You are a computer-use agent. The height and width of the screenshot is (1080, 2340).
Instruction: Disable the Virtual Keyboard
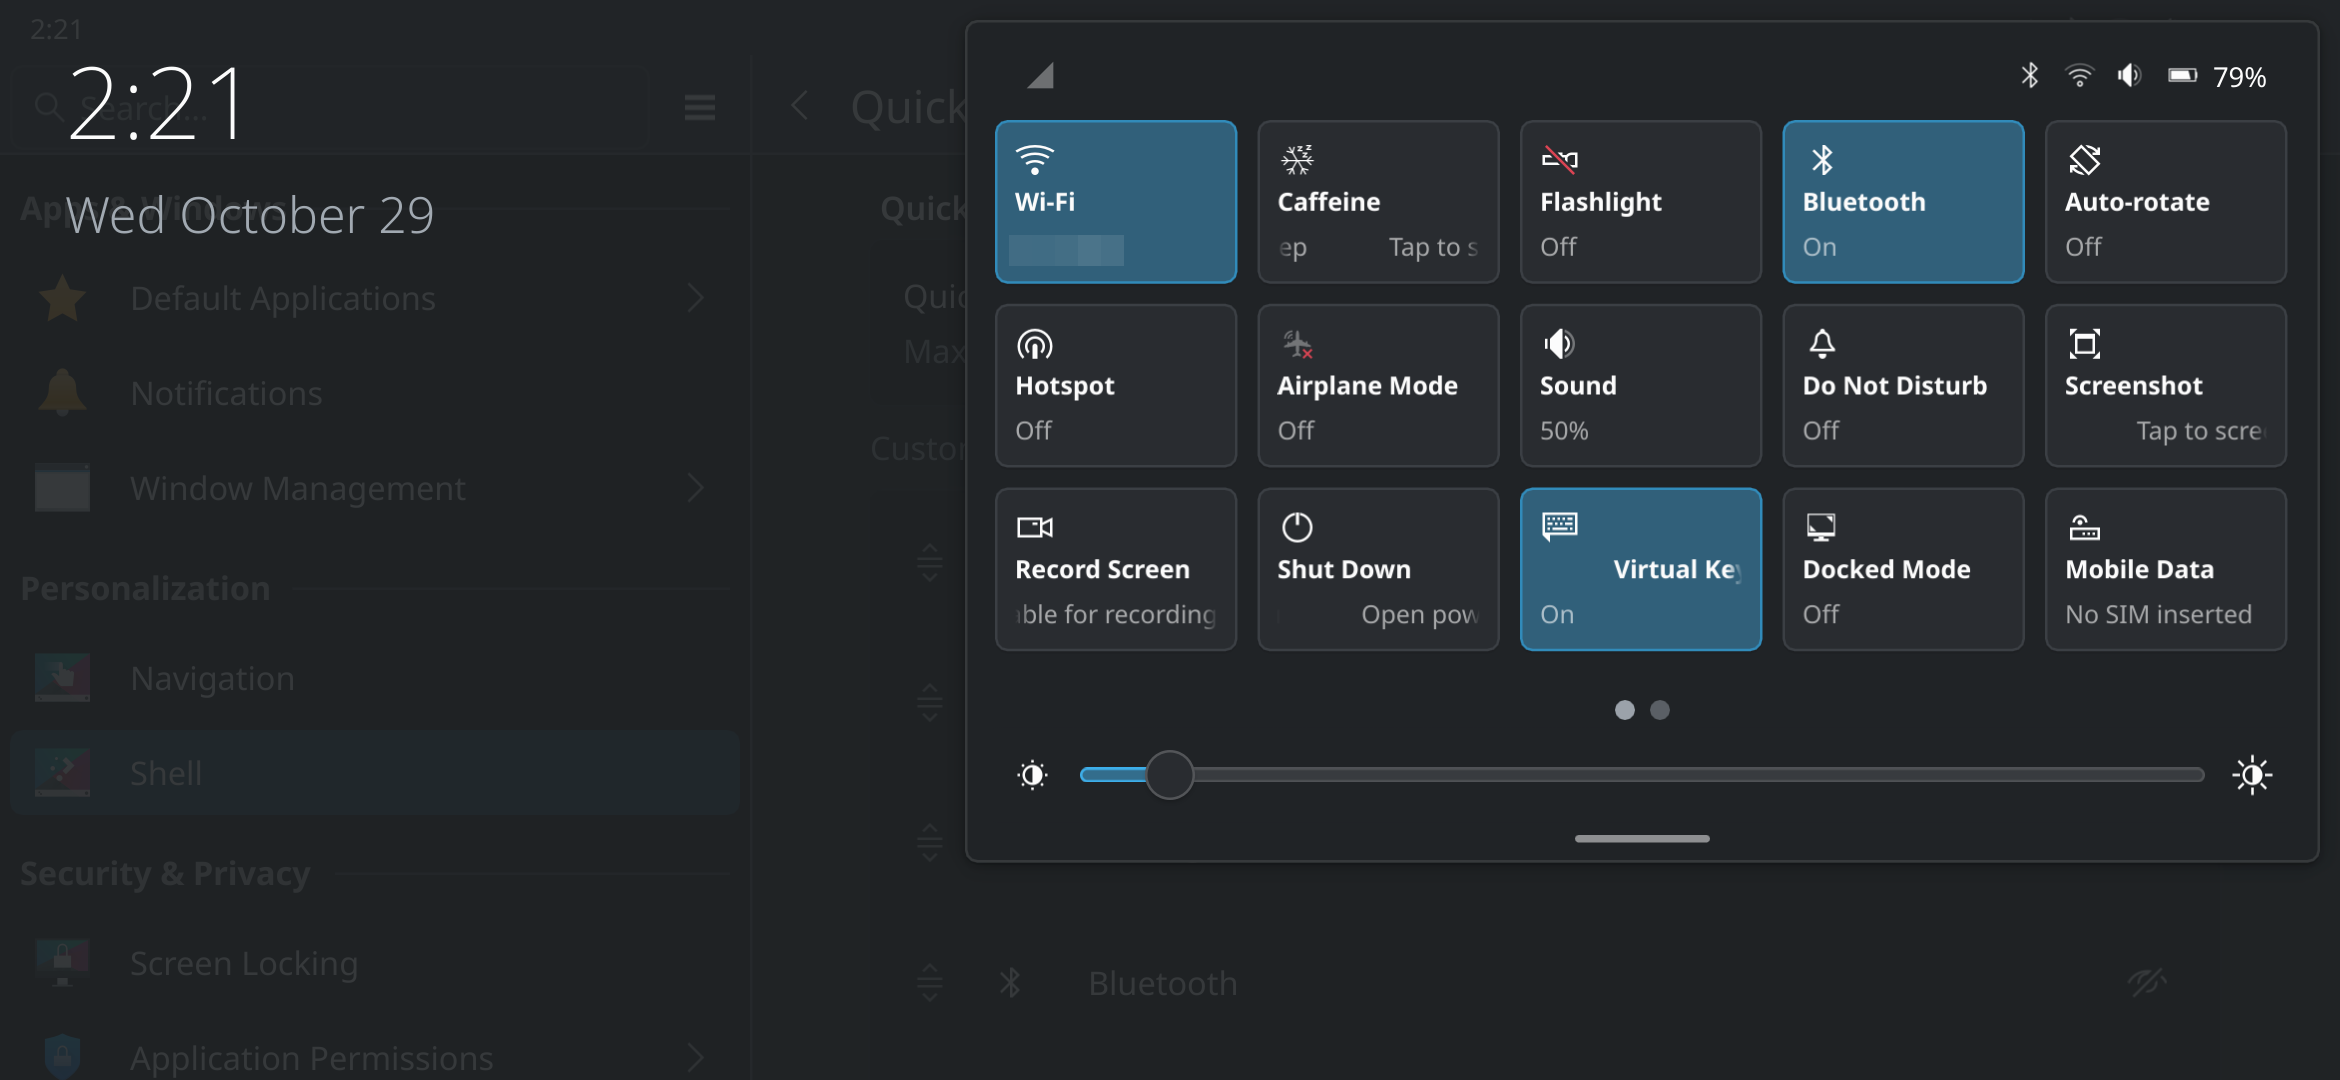click(1640, 568)
